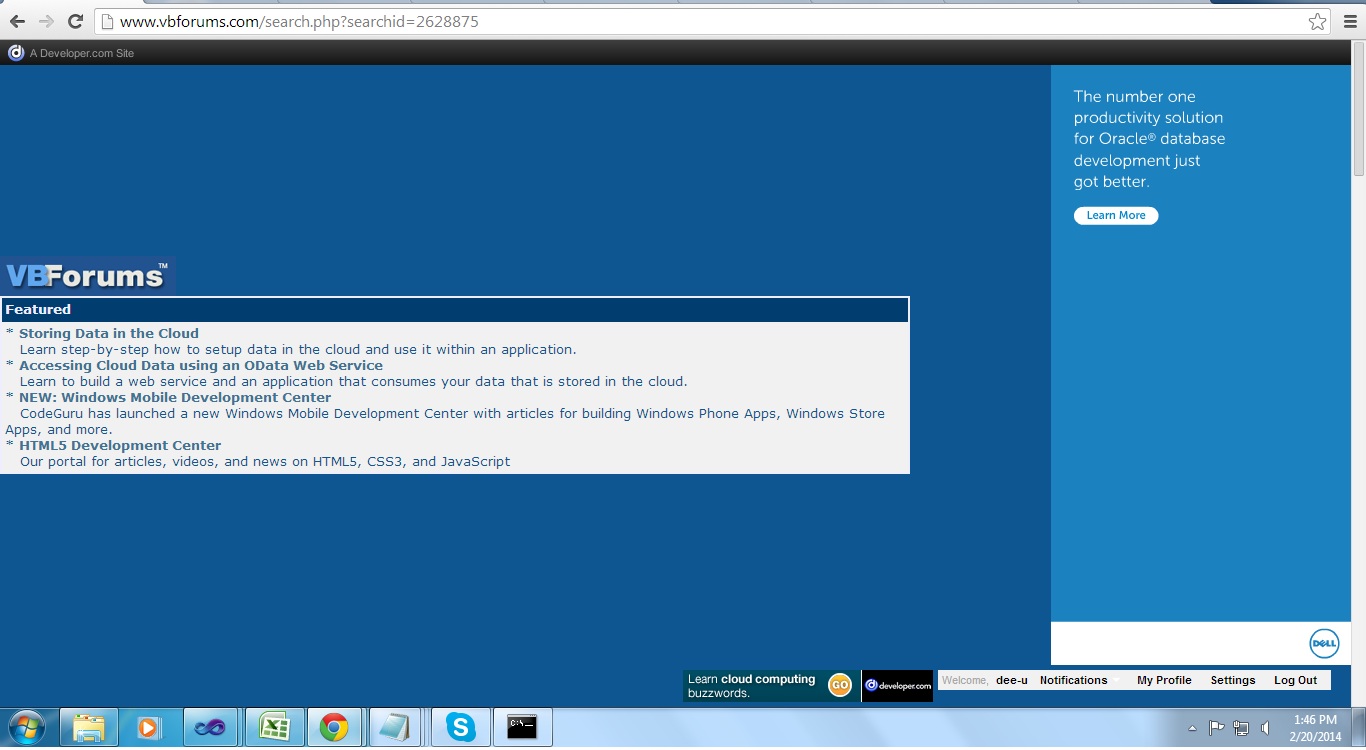Click the VBForums logo
Viewport: 1366px width, 750px height.
coord(88,276)
